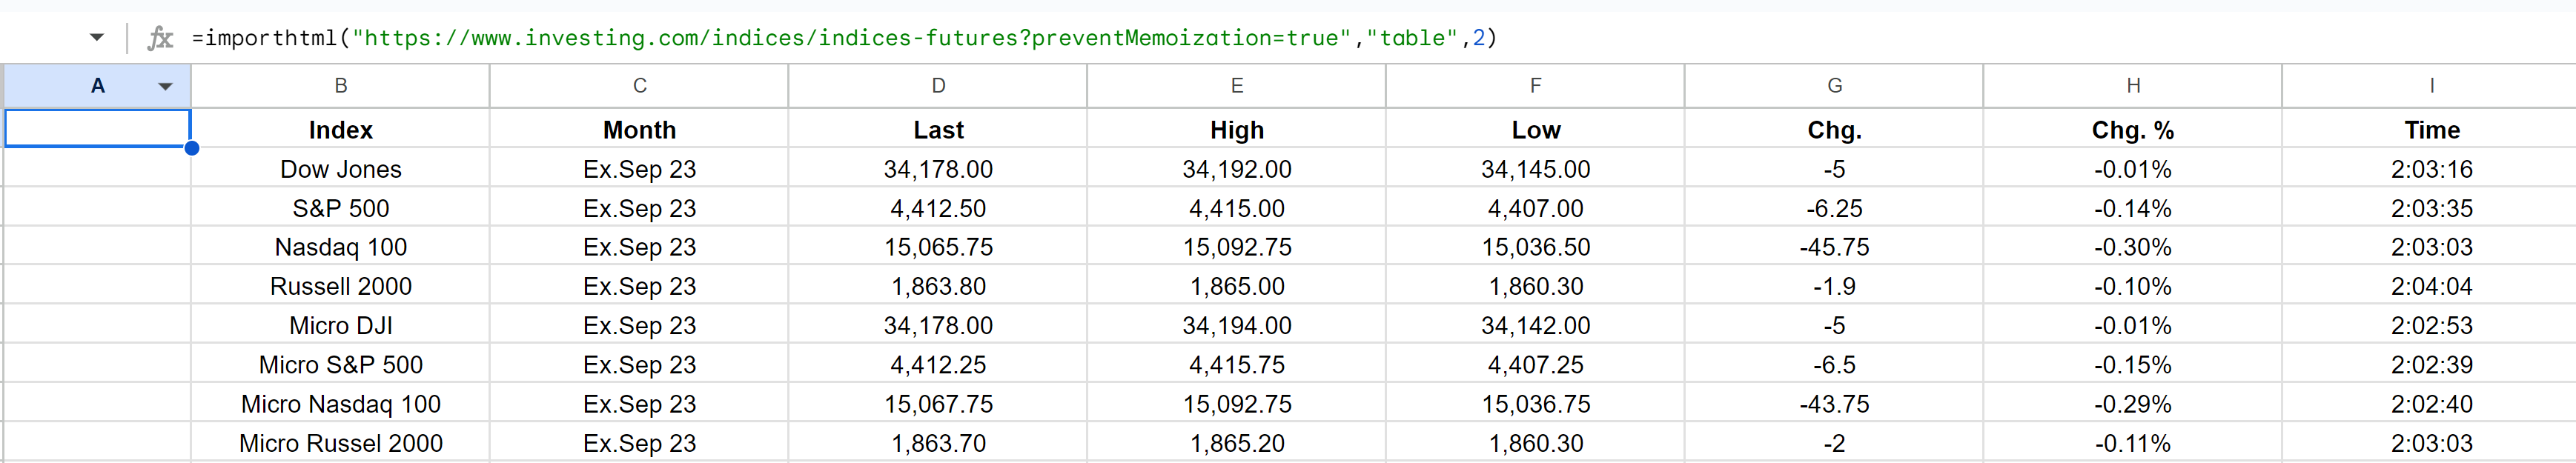Open column A header dropdown arrow
The width and height of the screenshot is (2576, 463).
click(x=165, y=86)
